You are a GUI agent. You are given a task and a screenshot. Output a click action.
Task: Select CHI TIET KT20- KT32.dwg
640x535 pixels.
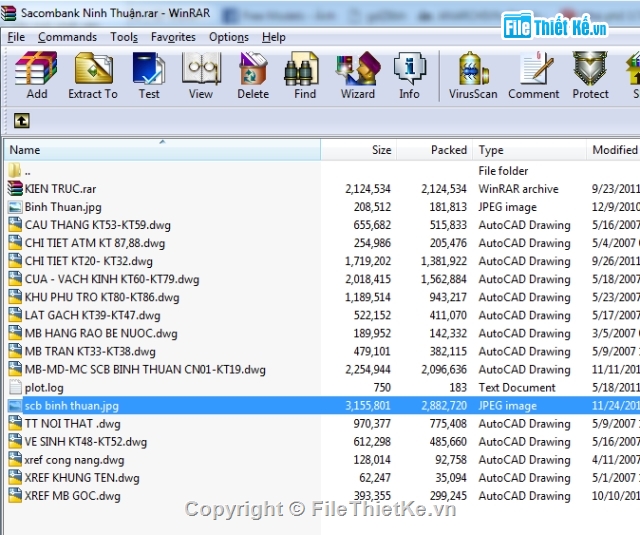pyautogui.click(x=89, y=261)
